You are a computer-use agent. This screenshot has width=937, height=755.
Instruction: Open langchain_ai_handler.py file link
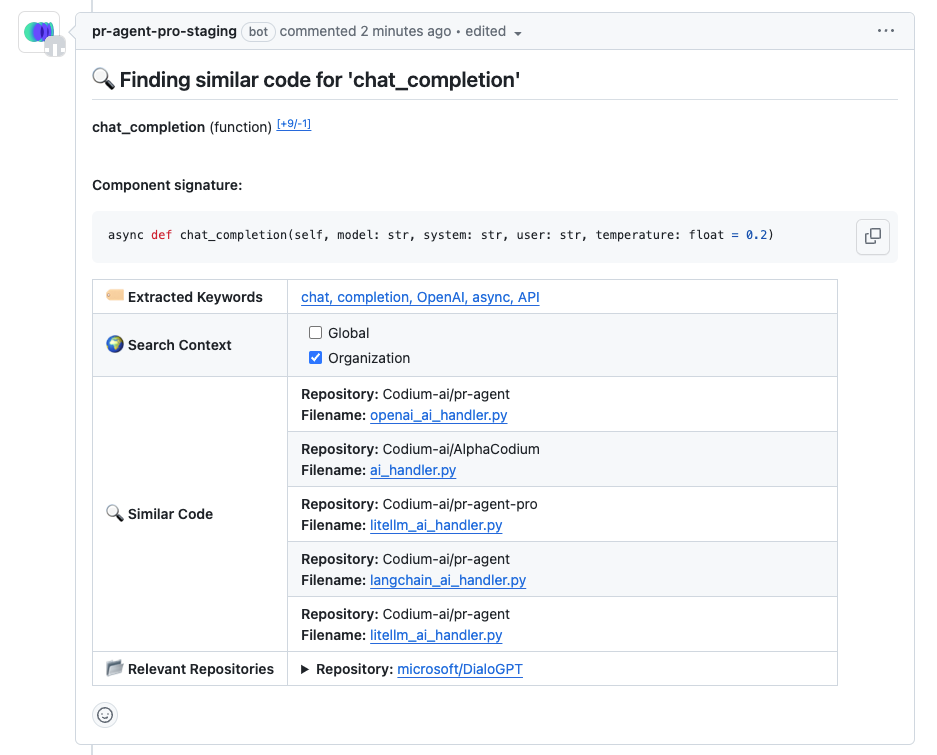click(447, 580)
